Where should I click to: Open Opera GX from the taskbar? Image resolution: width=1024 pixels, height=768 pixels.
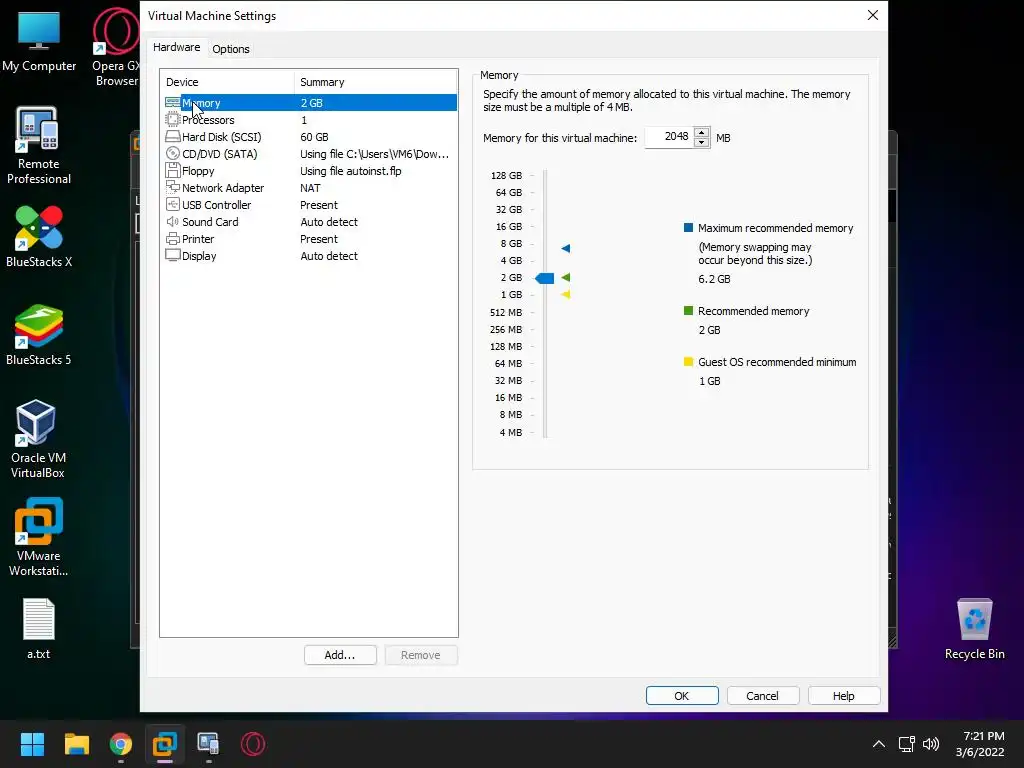[x=253, y=744]
